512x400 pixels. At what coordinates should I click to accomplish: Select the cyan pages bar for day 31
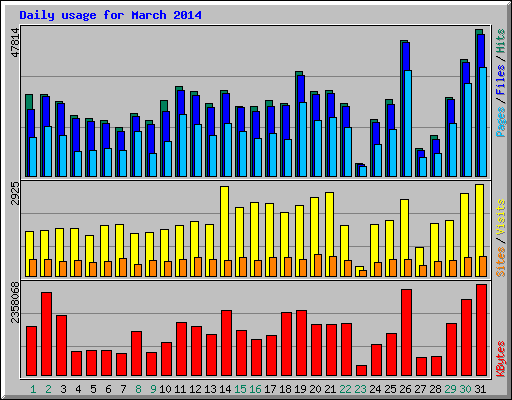pyautogui.click(x=483, y=122)
